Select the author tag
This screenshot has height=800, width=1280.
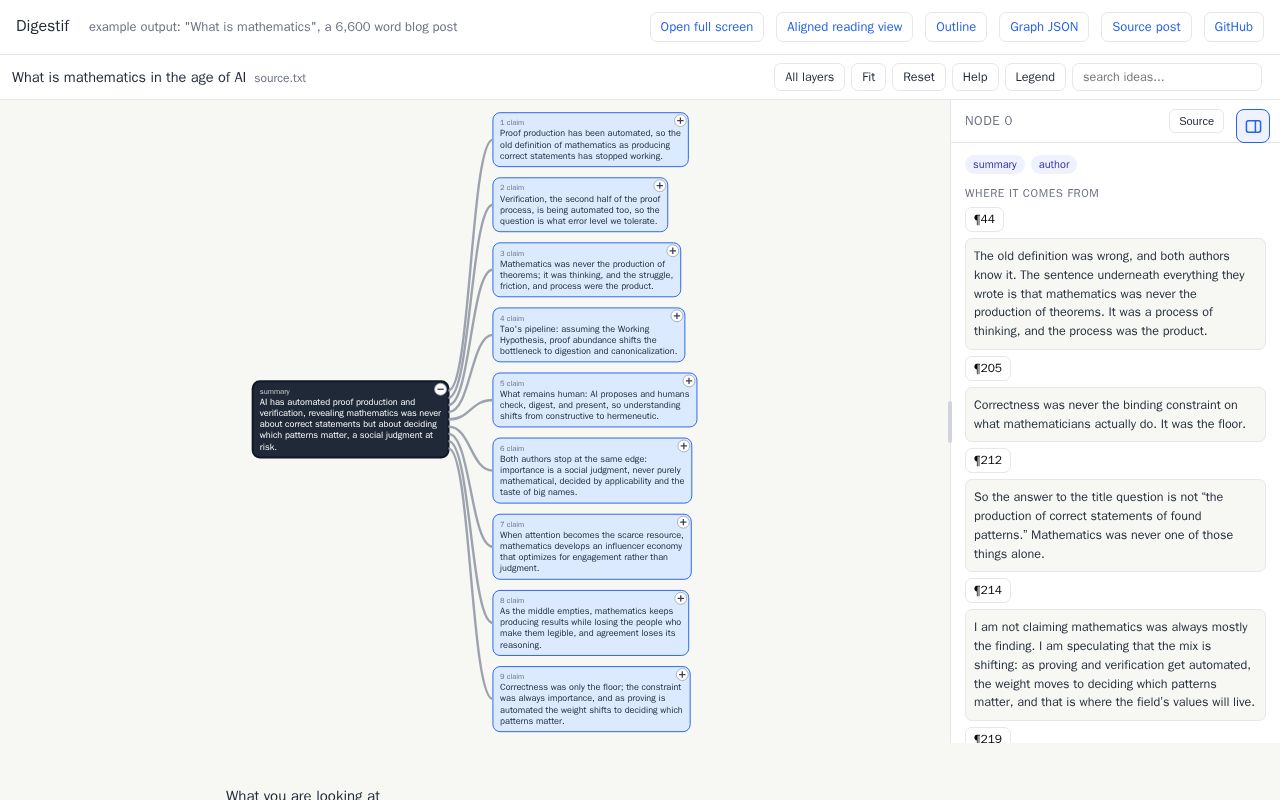[x=1054, y=164]
